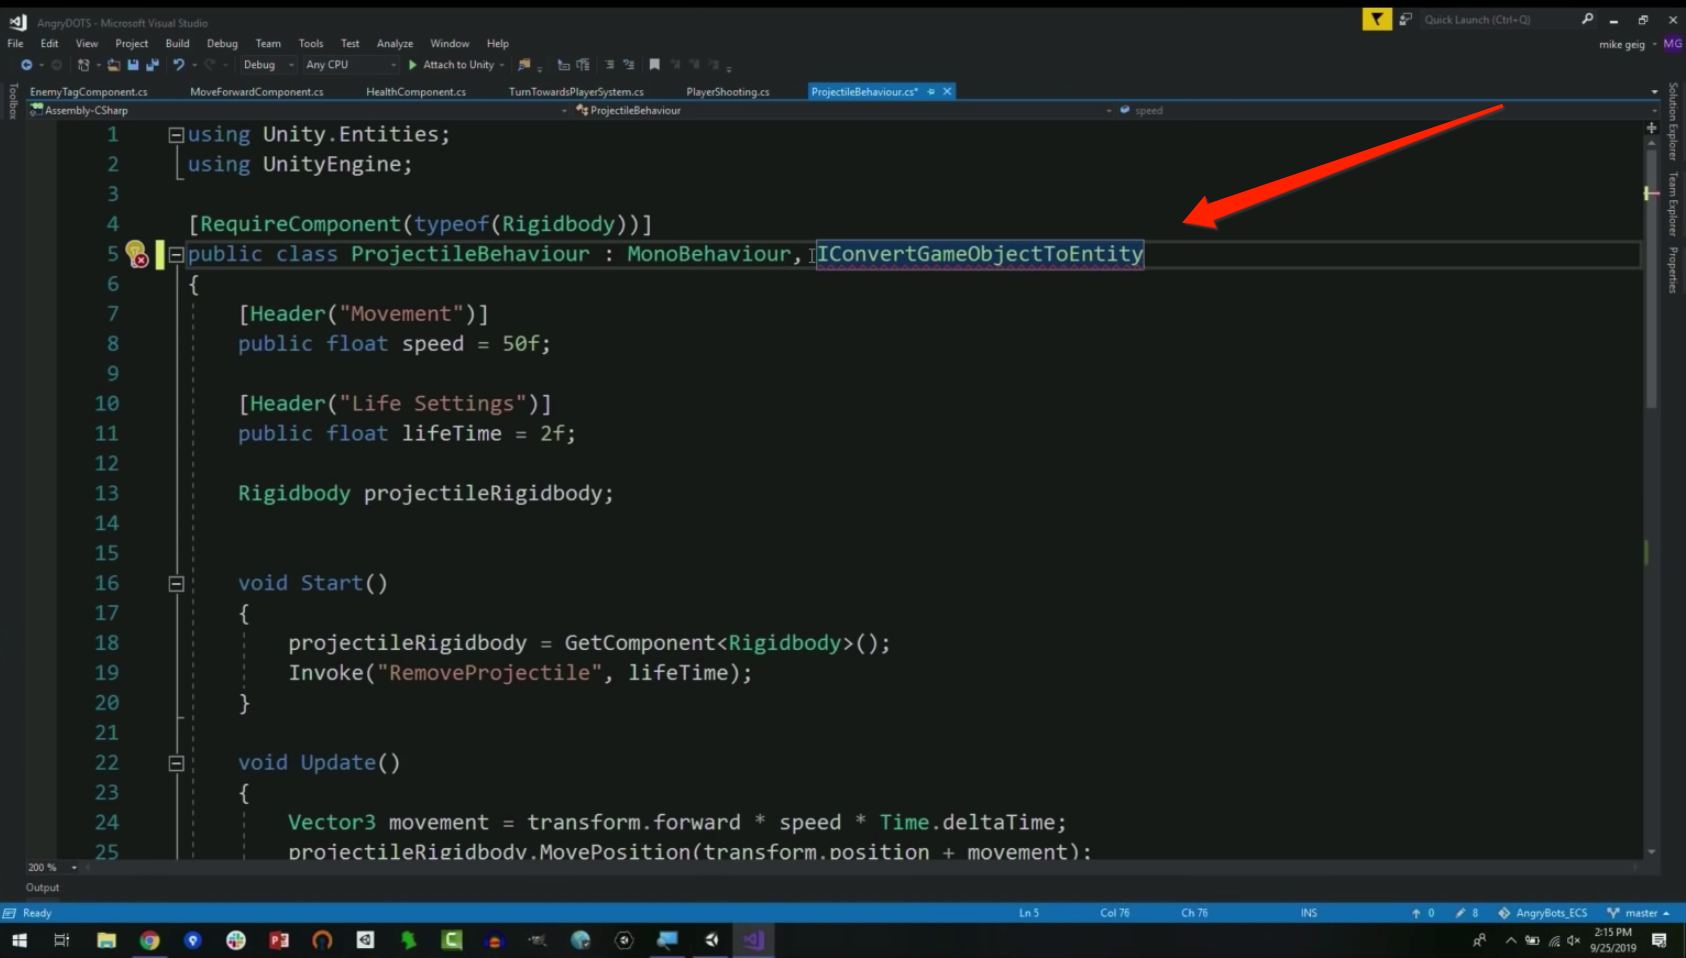Open Visual Studio from the Windows taskbar
The width and height of the screenshot is (1686, 958).
point(753,940)
